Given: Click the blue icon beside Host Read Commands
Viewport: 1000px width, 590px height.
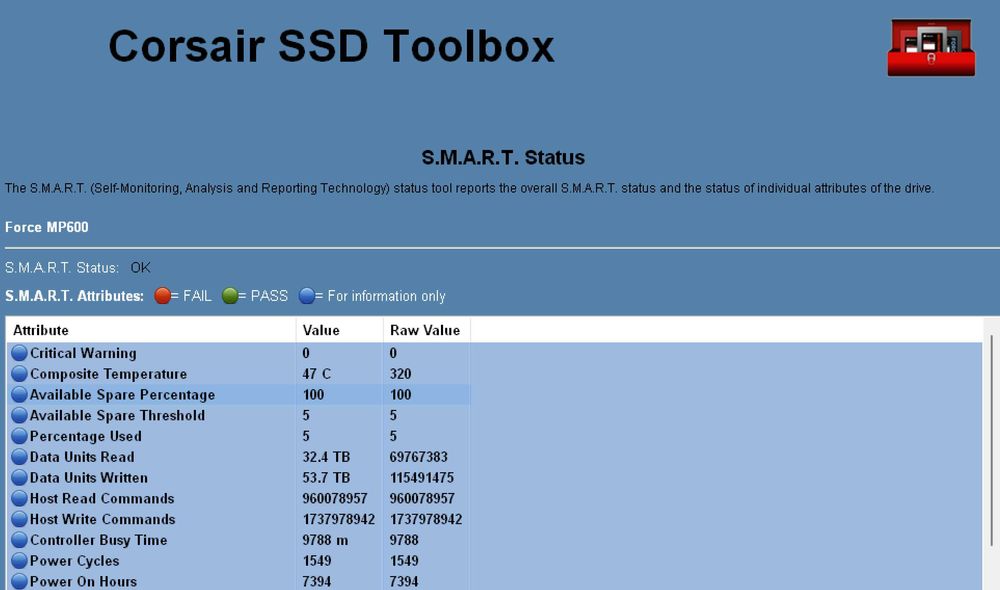Looking at the screenshot, I should [20, 498].
